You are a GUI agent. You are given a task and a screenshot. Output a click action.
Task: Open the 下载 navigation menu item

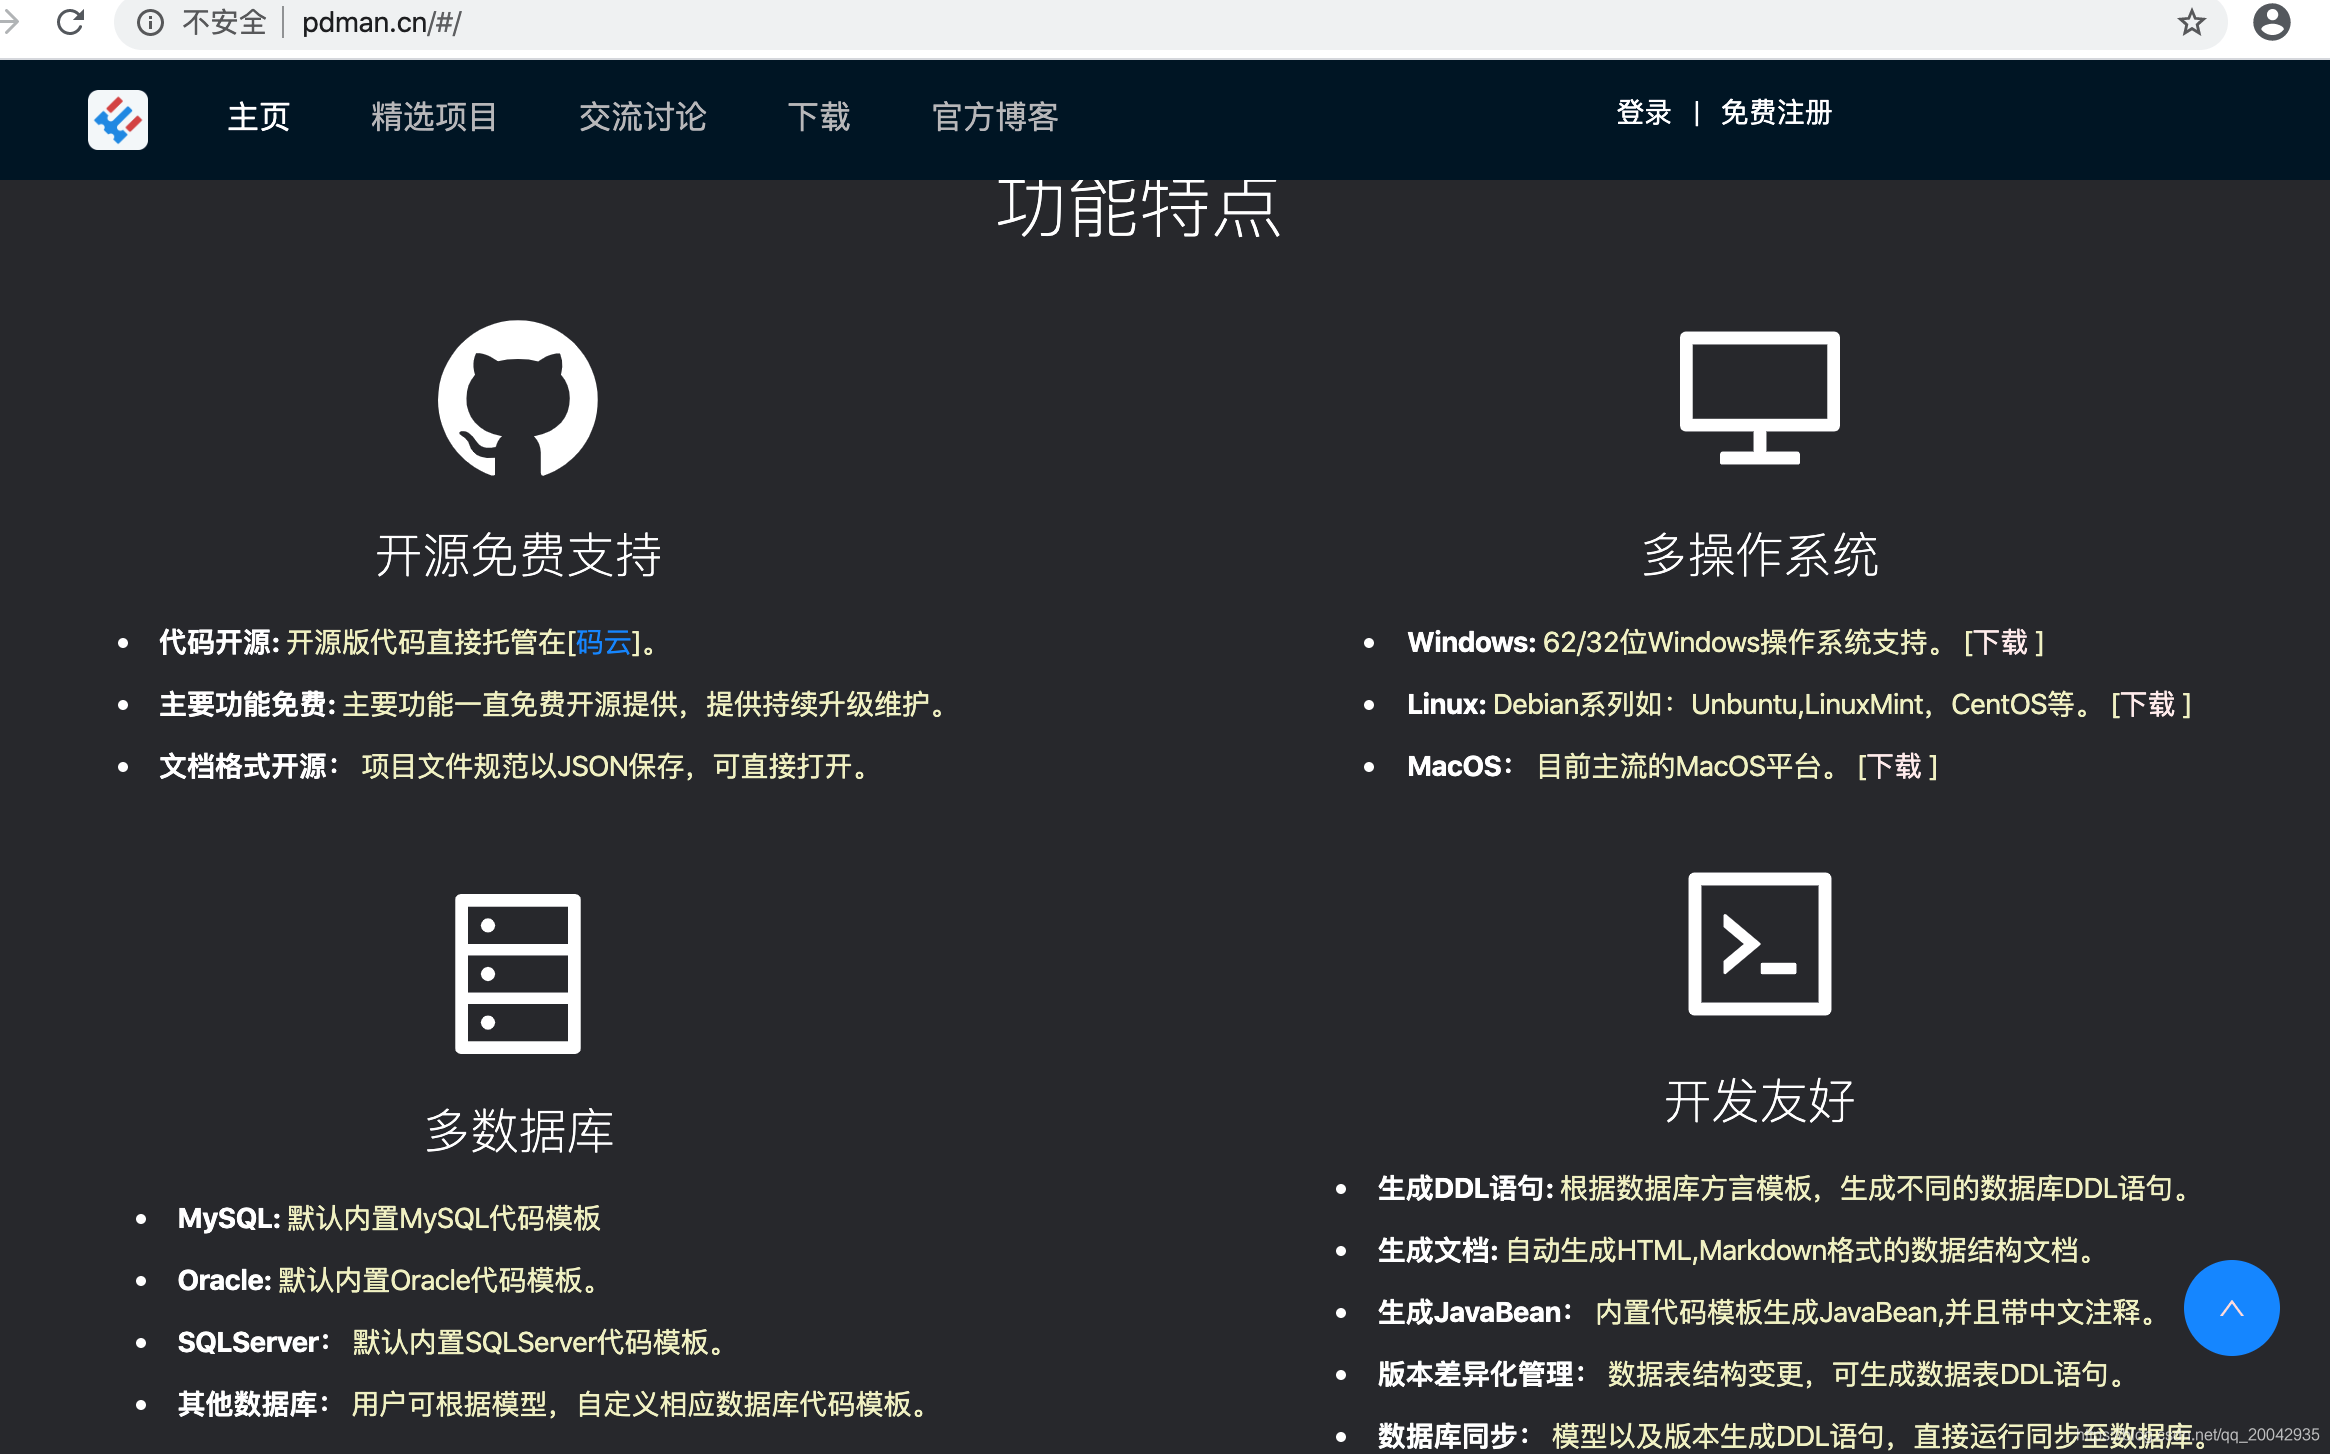(x=818, y=117)
